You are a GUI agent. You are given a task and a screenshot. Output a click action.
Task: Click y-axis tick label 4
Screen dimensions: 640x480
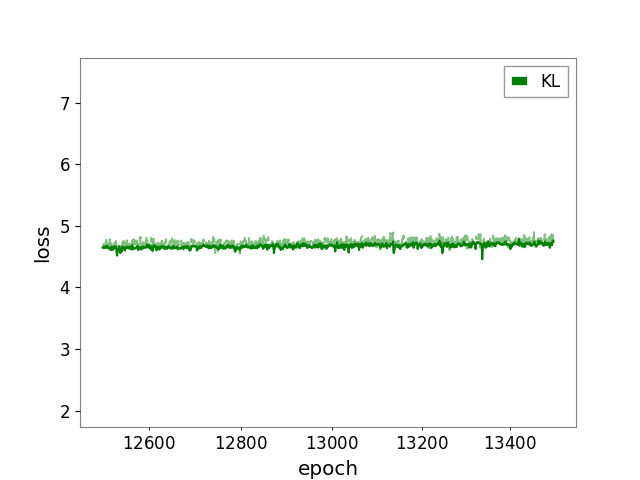pos(65,288)
